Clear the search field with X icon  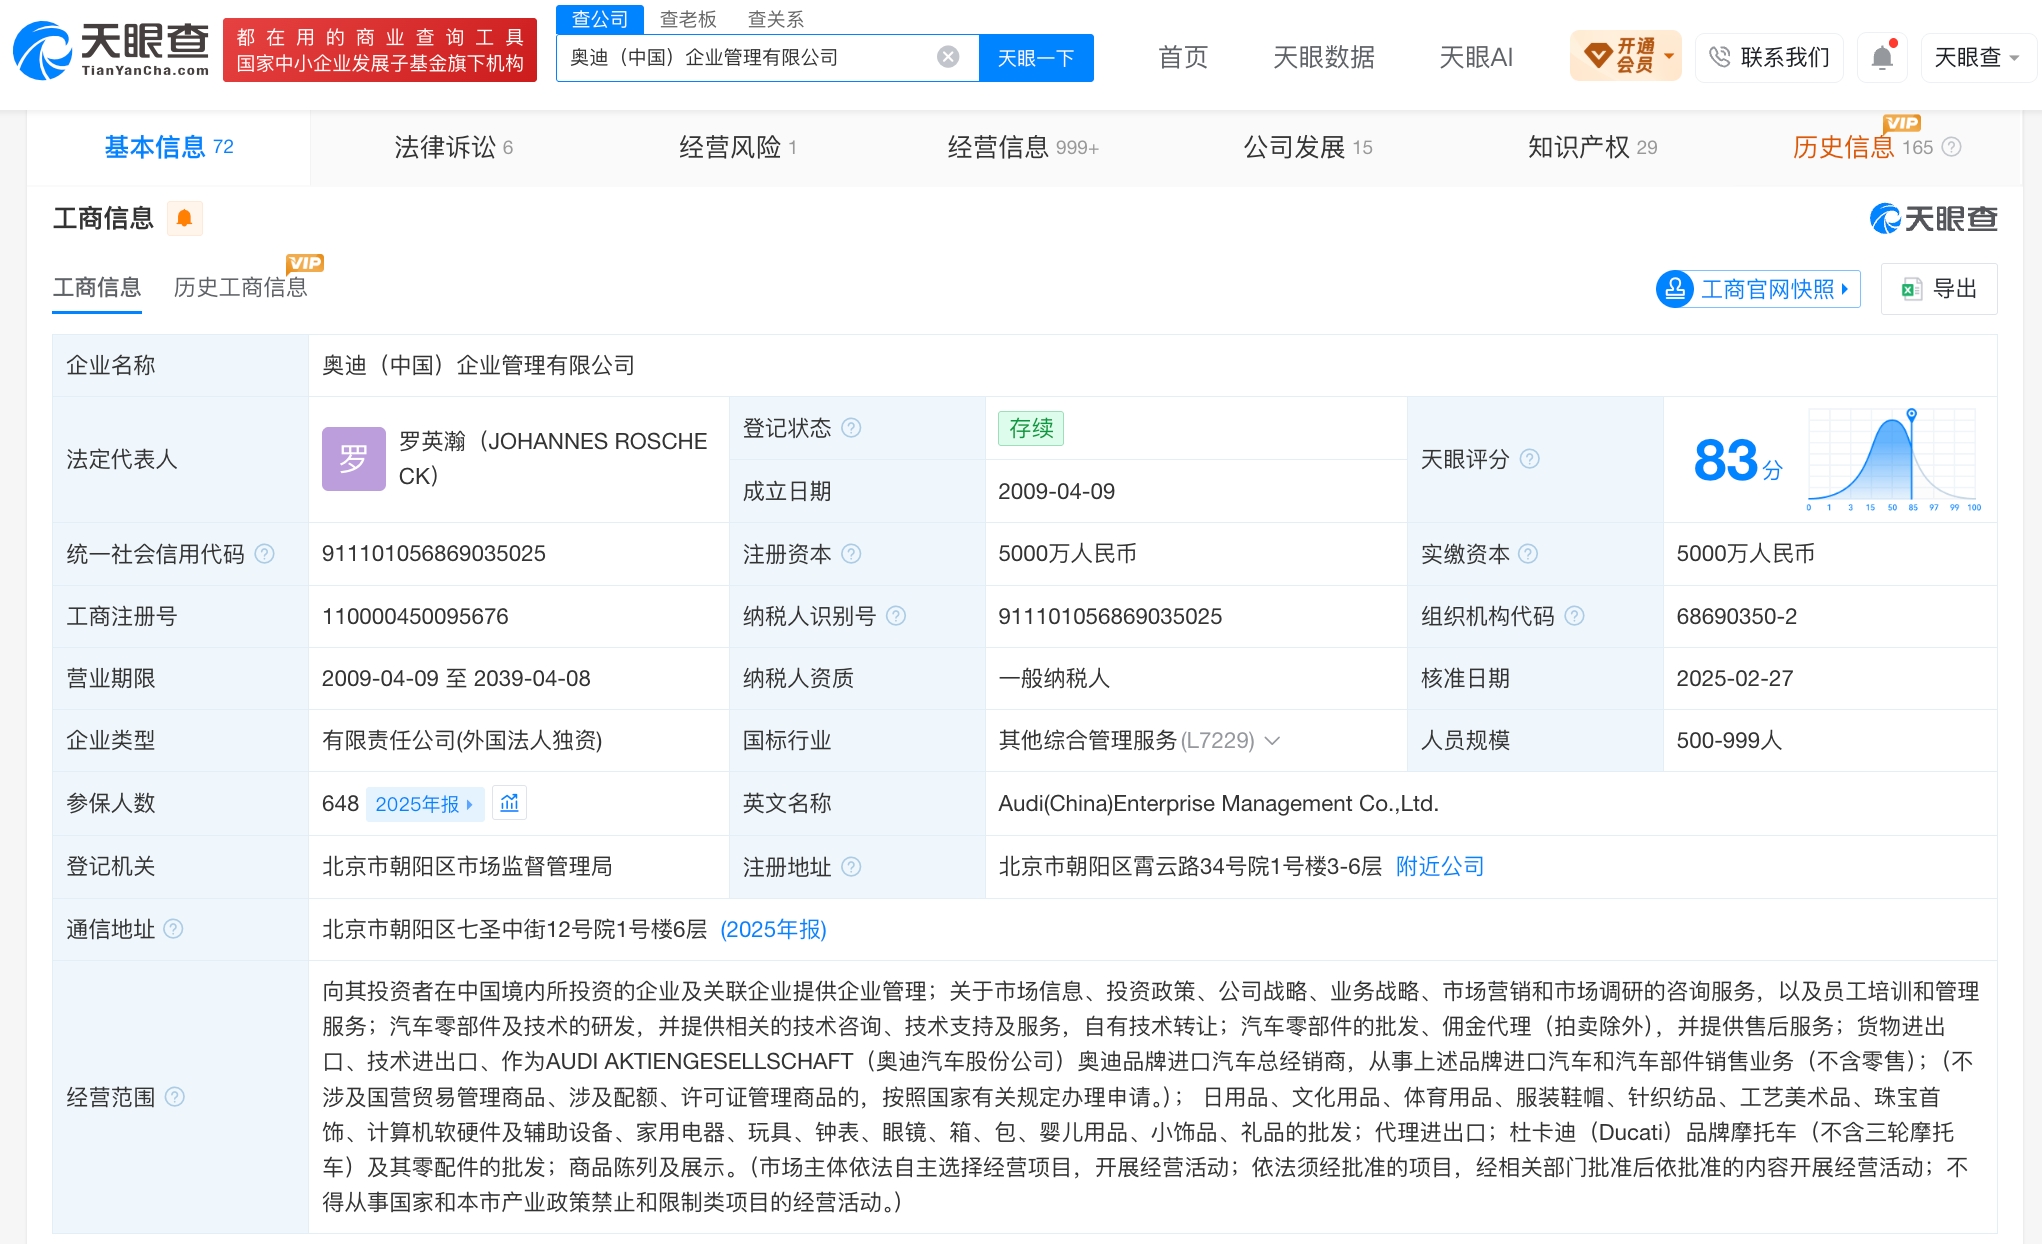[x=948, y=57]
